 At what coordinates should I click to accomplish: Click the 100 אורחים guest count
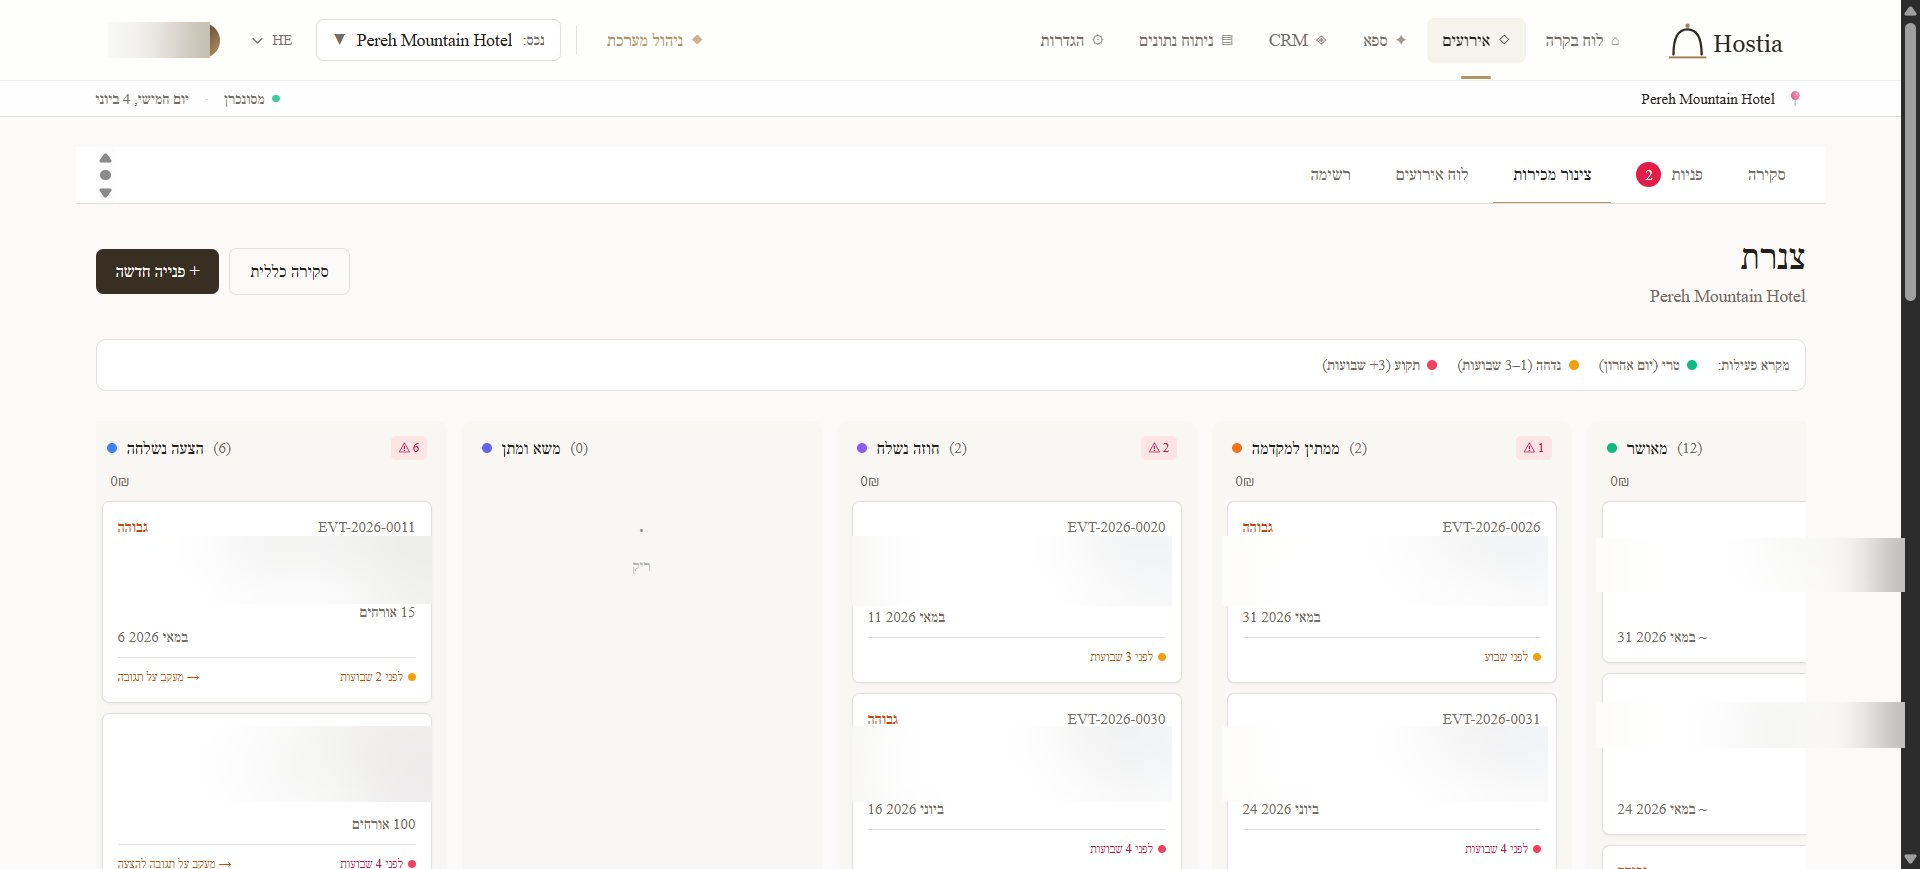click(383, 824)
